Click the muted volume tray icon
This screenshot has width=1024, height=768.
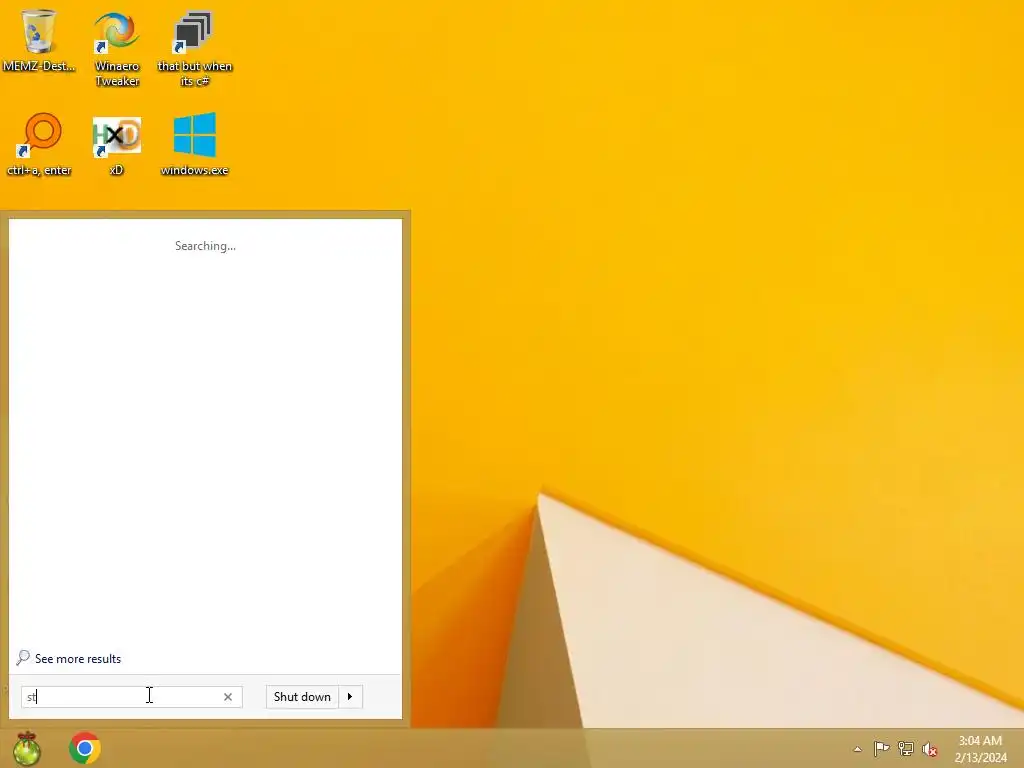coord(930,749)
